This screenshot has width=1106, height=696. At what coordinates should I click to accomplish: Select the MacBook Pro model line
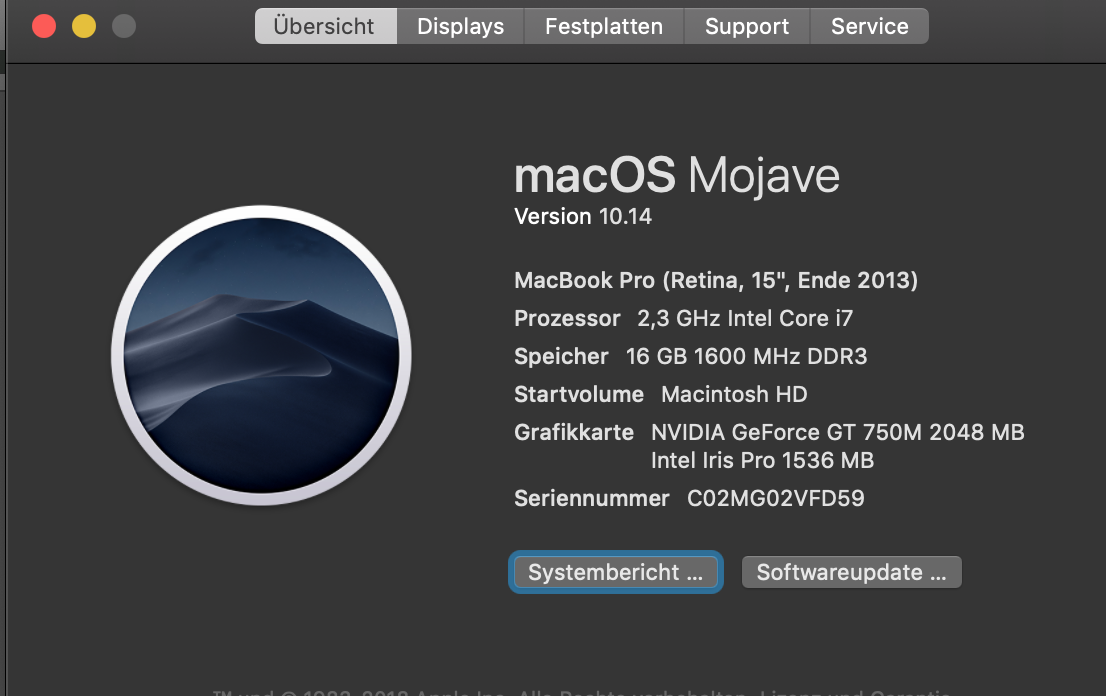pos(716,281)
